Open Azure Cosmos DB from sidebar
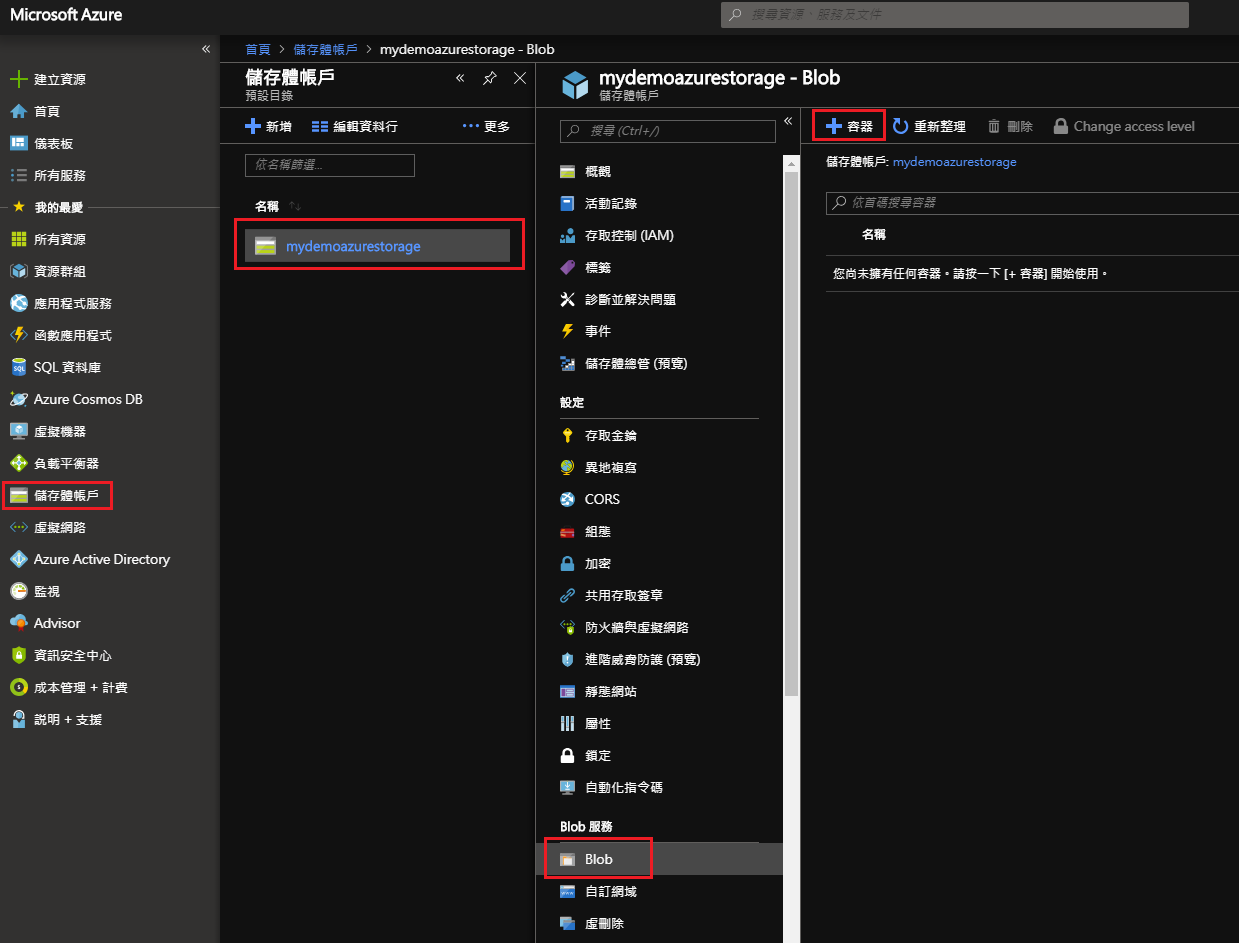Screen dimensions: 1239x943 pos(88,399)
